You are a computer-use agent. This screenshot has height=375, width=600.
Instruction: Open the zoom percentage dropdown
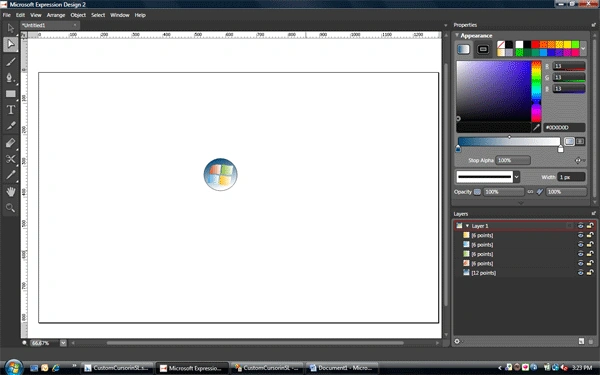point(63,343)
